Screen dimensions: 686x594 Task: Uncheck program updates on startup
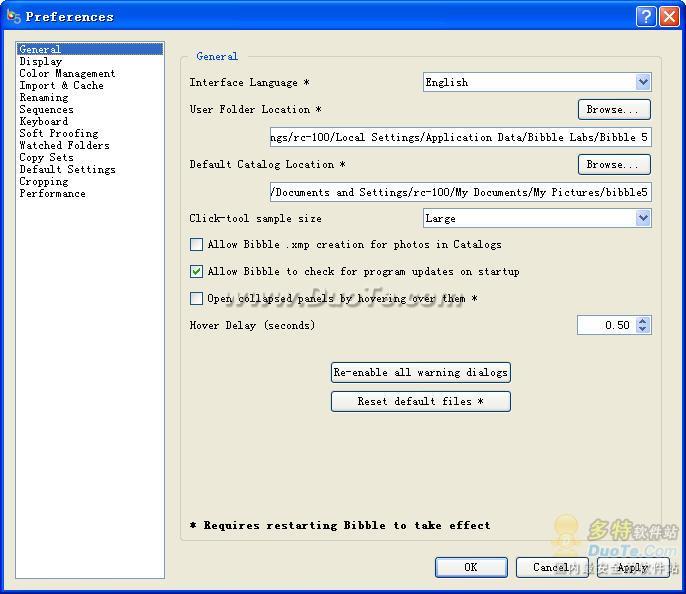196,271
